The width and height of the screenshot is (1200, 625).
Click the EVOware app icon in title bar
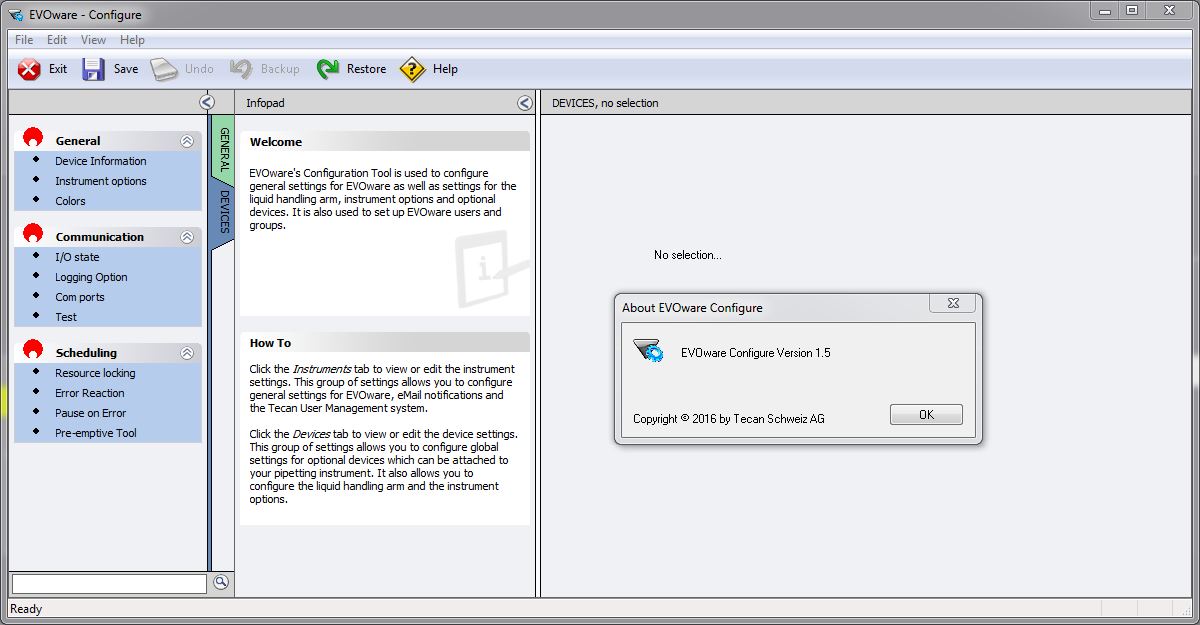point(15,14)
